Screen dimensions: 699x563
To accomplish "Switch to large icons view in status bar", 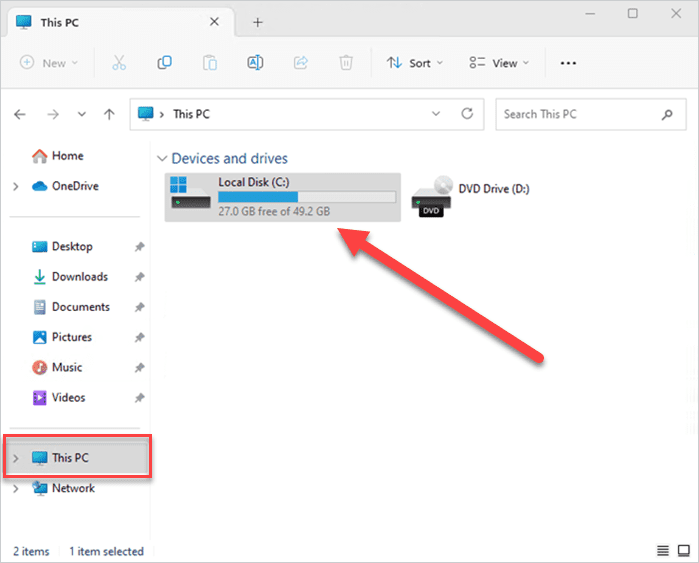I will 683,551.
